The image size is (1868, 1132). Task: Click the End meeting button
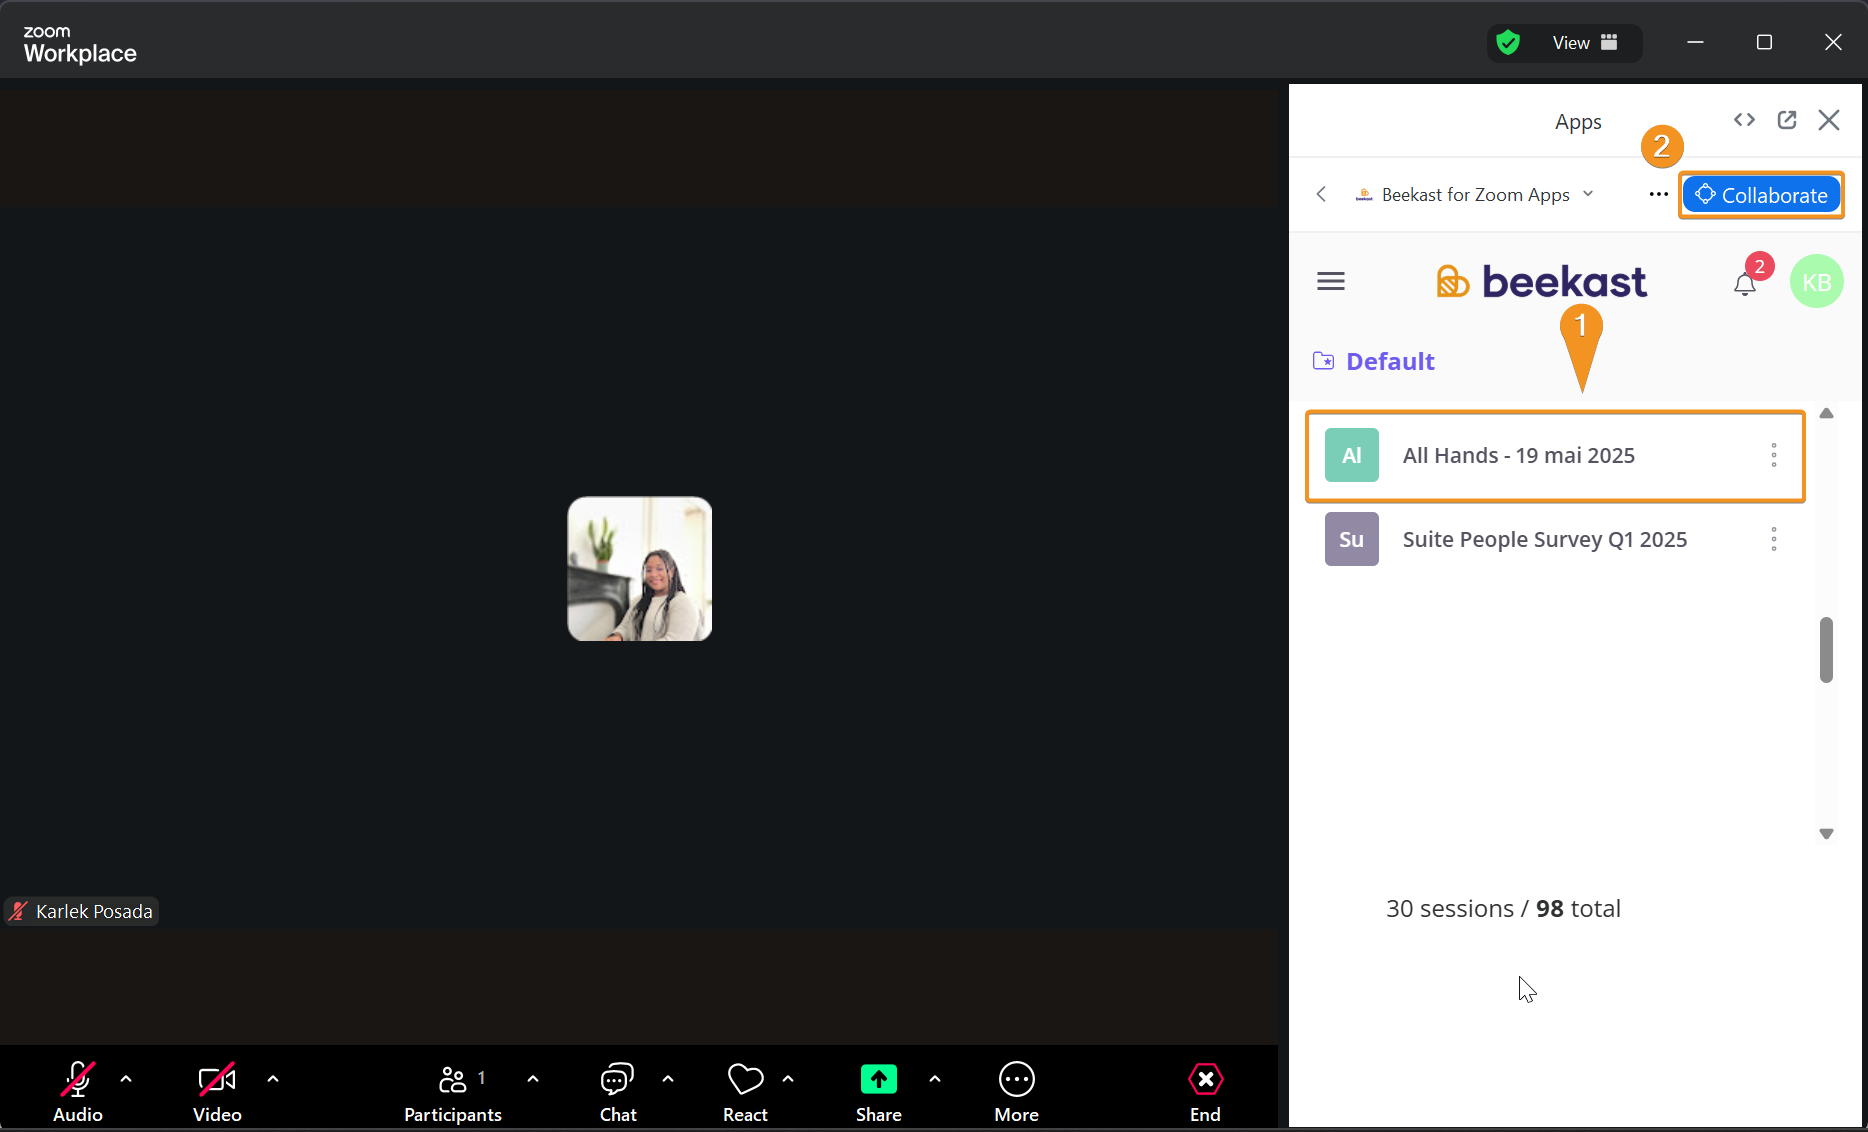(1204, 1090)
